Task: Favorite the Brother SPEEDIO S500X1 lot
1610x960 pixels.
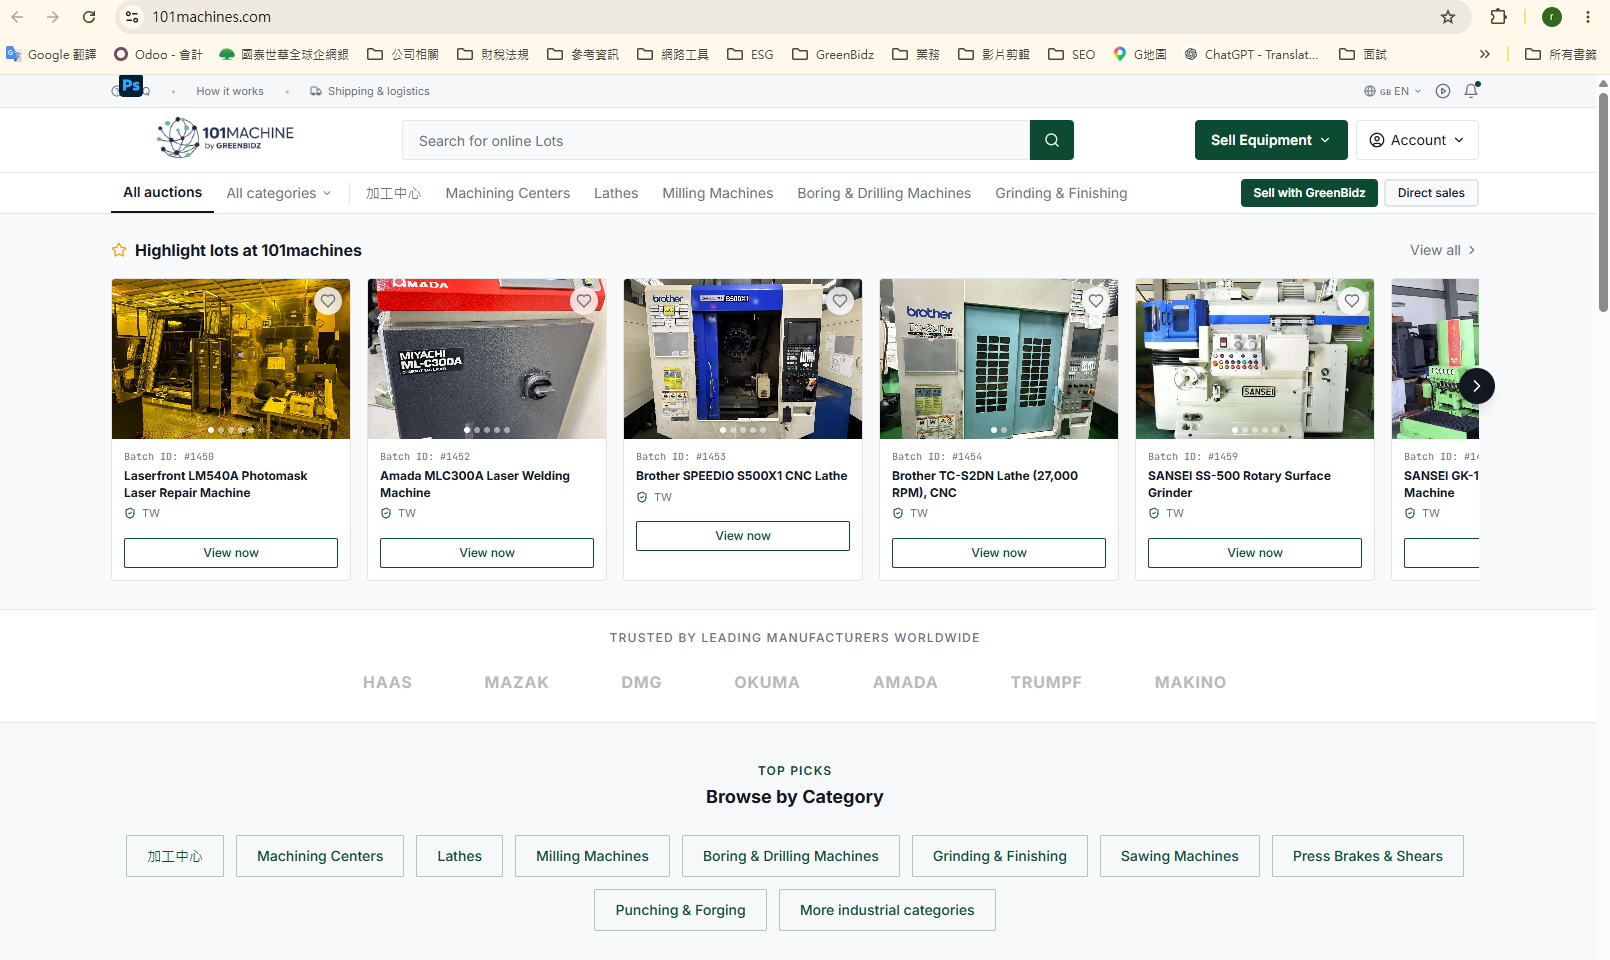Action: pos(840,301)
